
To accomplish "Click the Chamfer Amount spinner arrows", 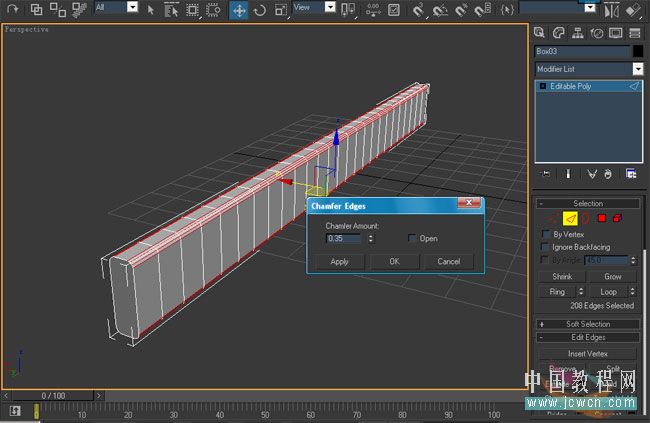I will click(x=371, y=238).
